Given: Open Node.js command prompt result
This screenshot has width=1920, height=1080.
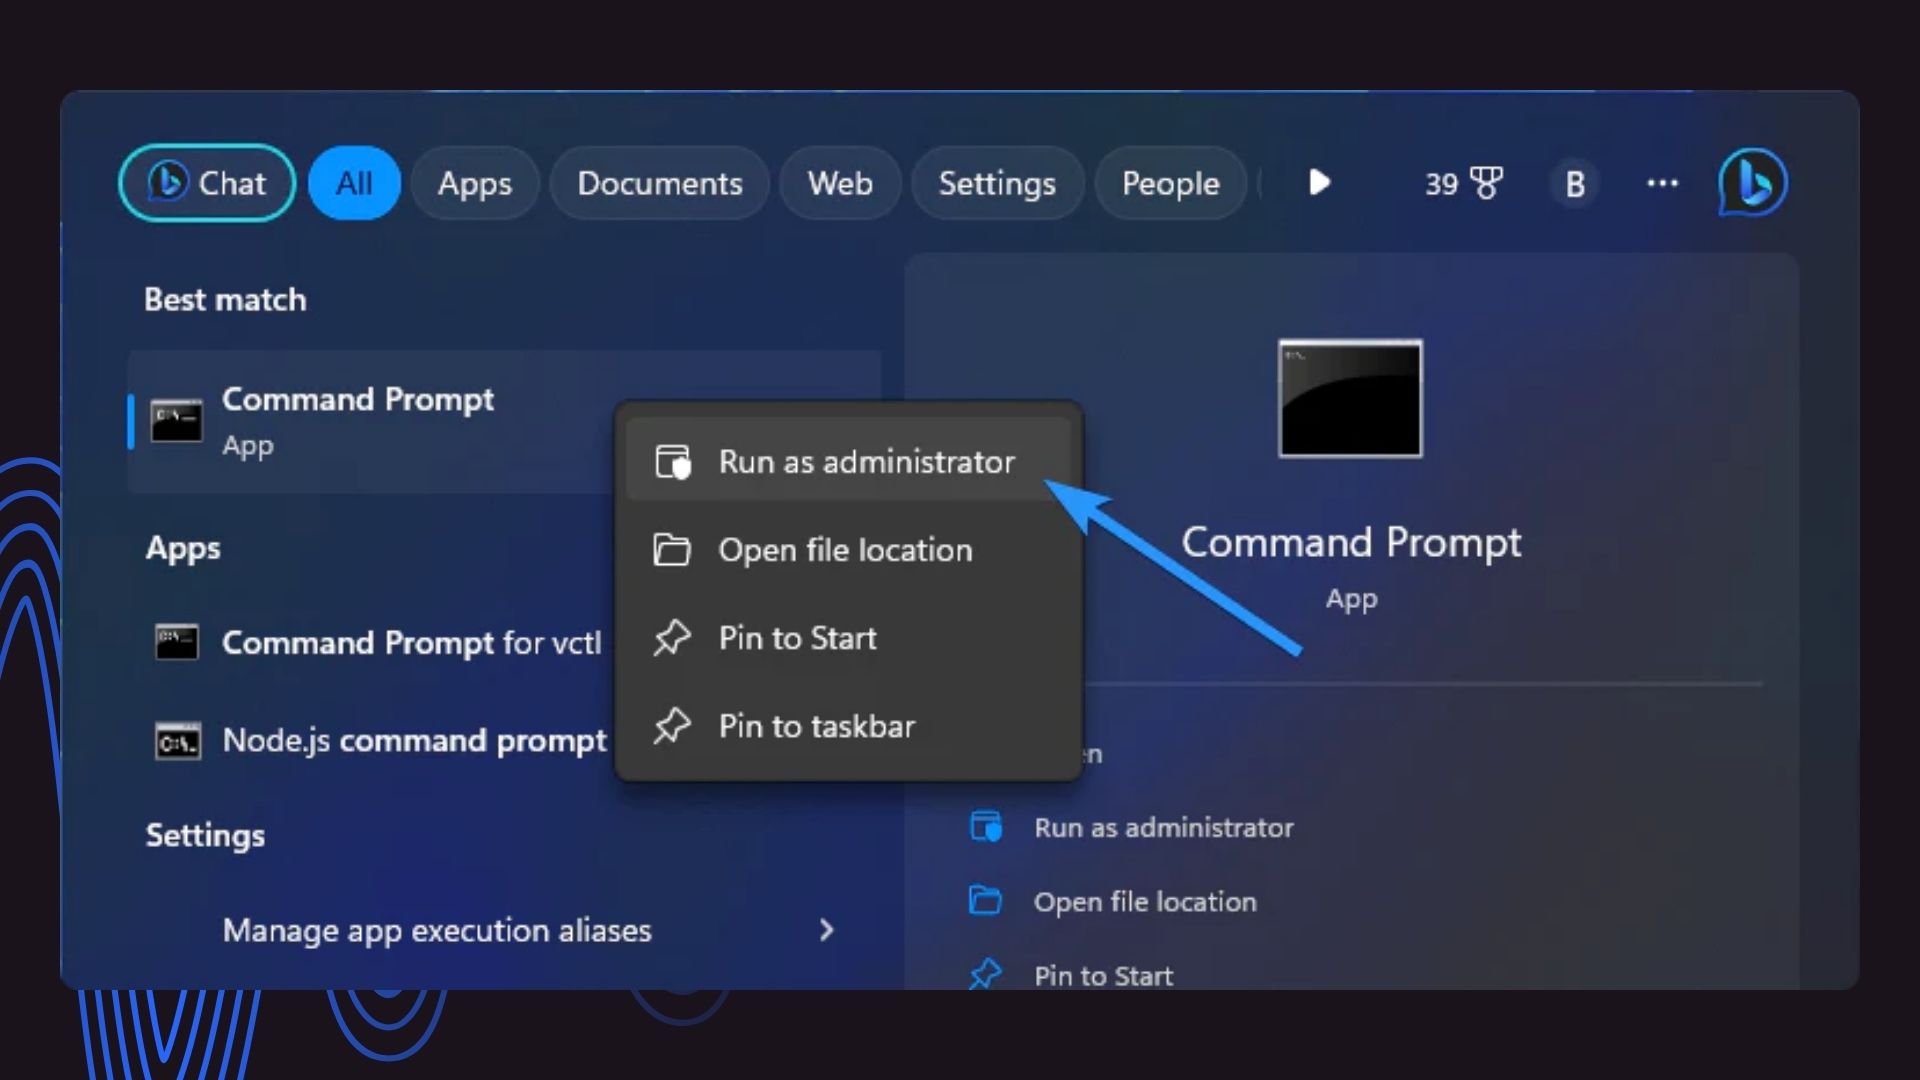Looking at the screenshot, I should 380,740.
